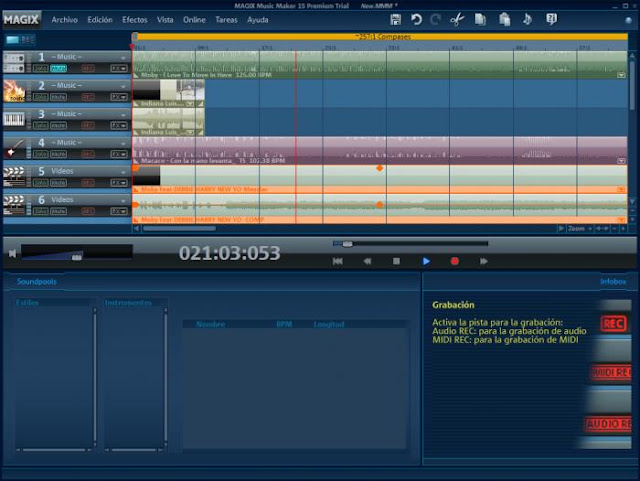
Task: Open the Online menu
Action: 194,20
